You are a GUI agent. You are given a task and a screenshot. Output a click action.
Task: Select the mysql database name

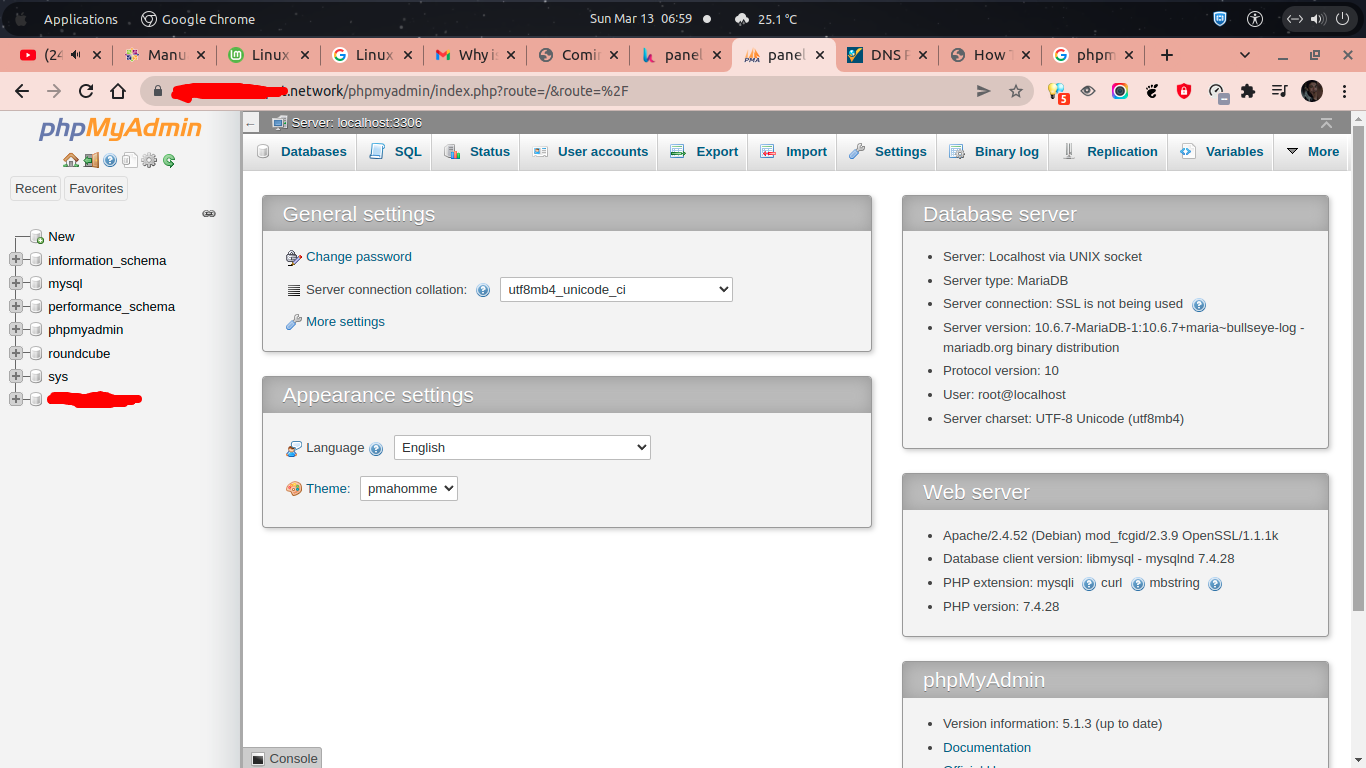(x=65, y=284)
